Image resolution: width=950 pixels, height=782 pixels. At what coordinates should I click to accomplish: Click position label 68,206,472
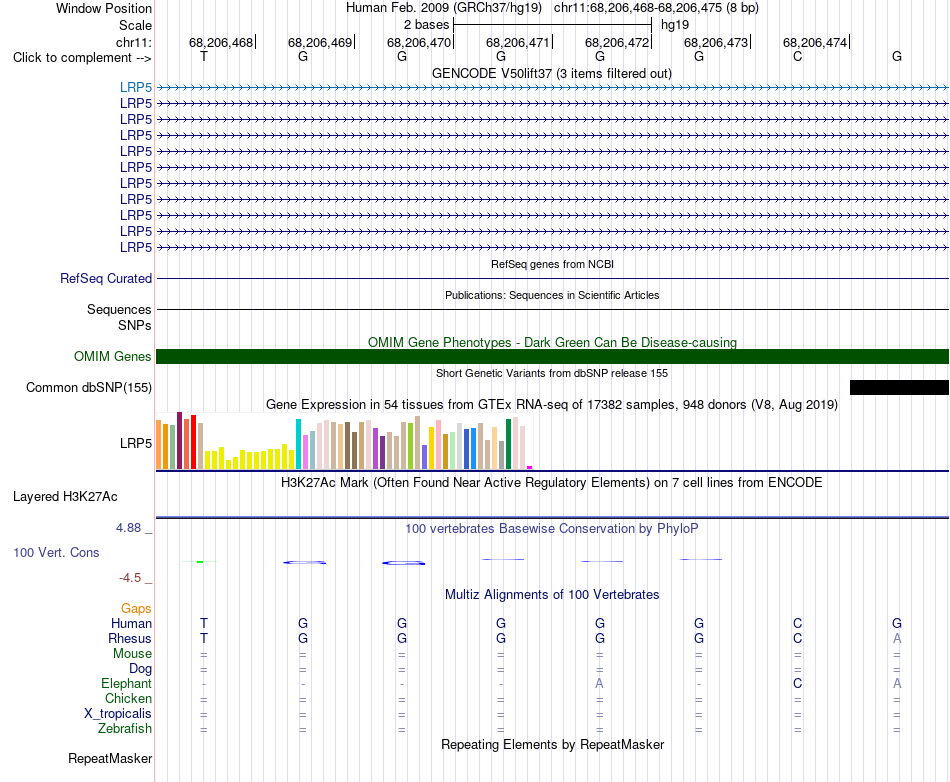tap(617, 42)
